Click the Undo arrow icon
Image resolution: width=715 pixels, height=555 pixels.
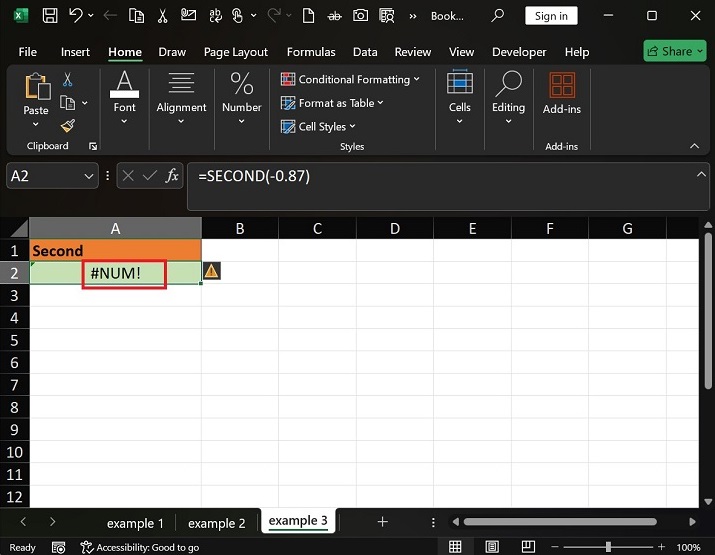click(x=76, y=16)
